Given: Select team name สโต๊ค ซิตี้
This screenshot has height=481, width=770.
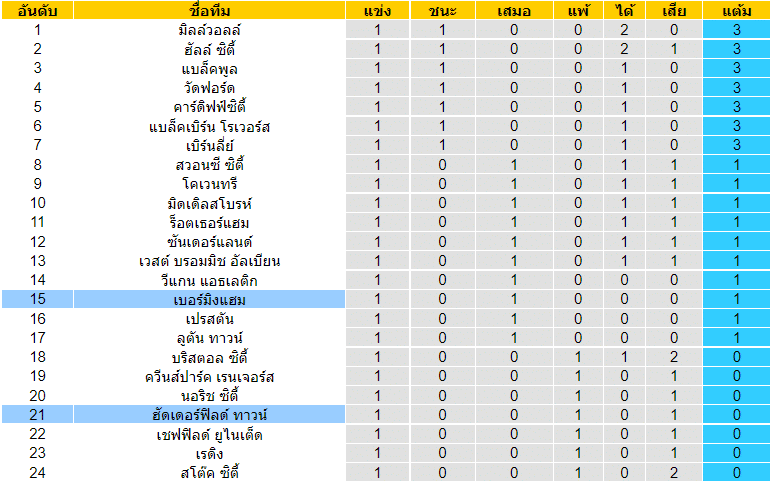Looking at the screenshot, I should tap(209, 473).
